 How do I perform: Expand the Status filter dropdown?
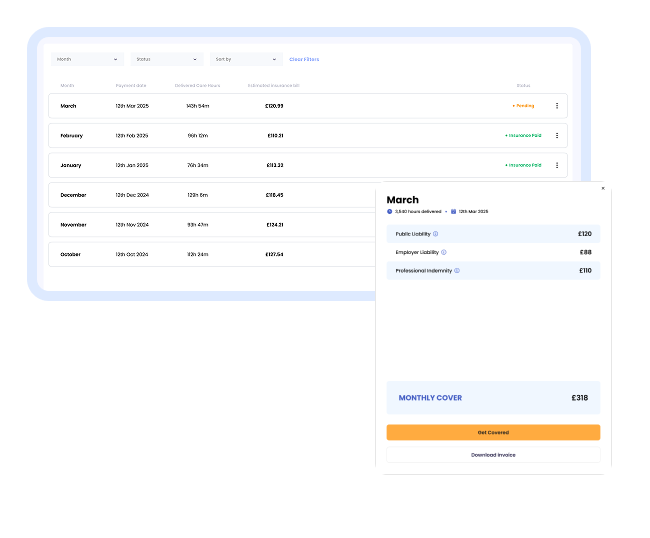(x=166, y=60)
